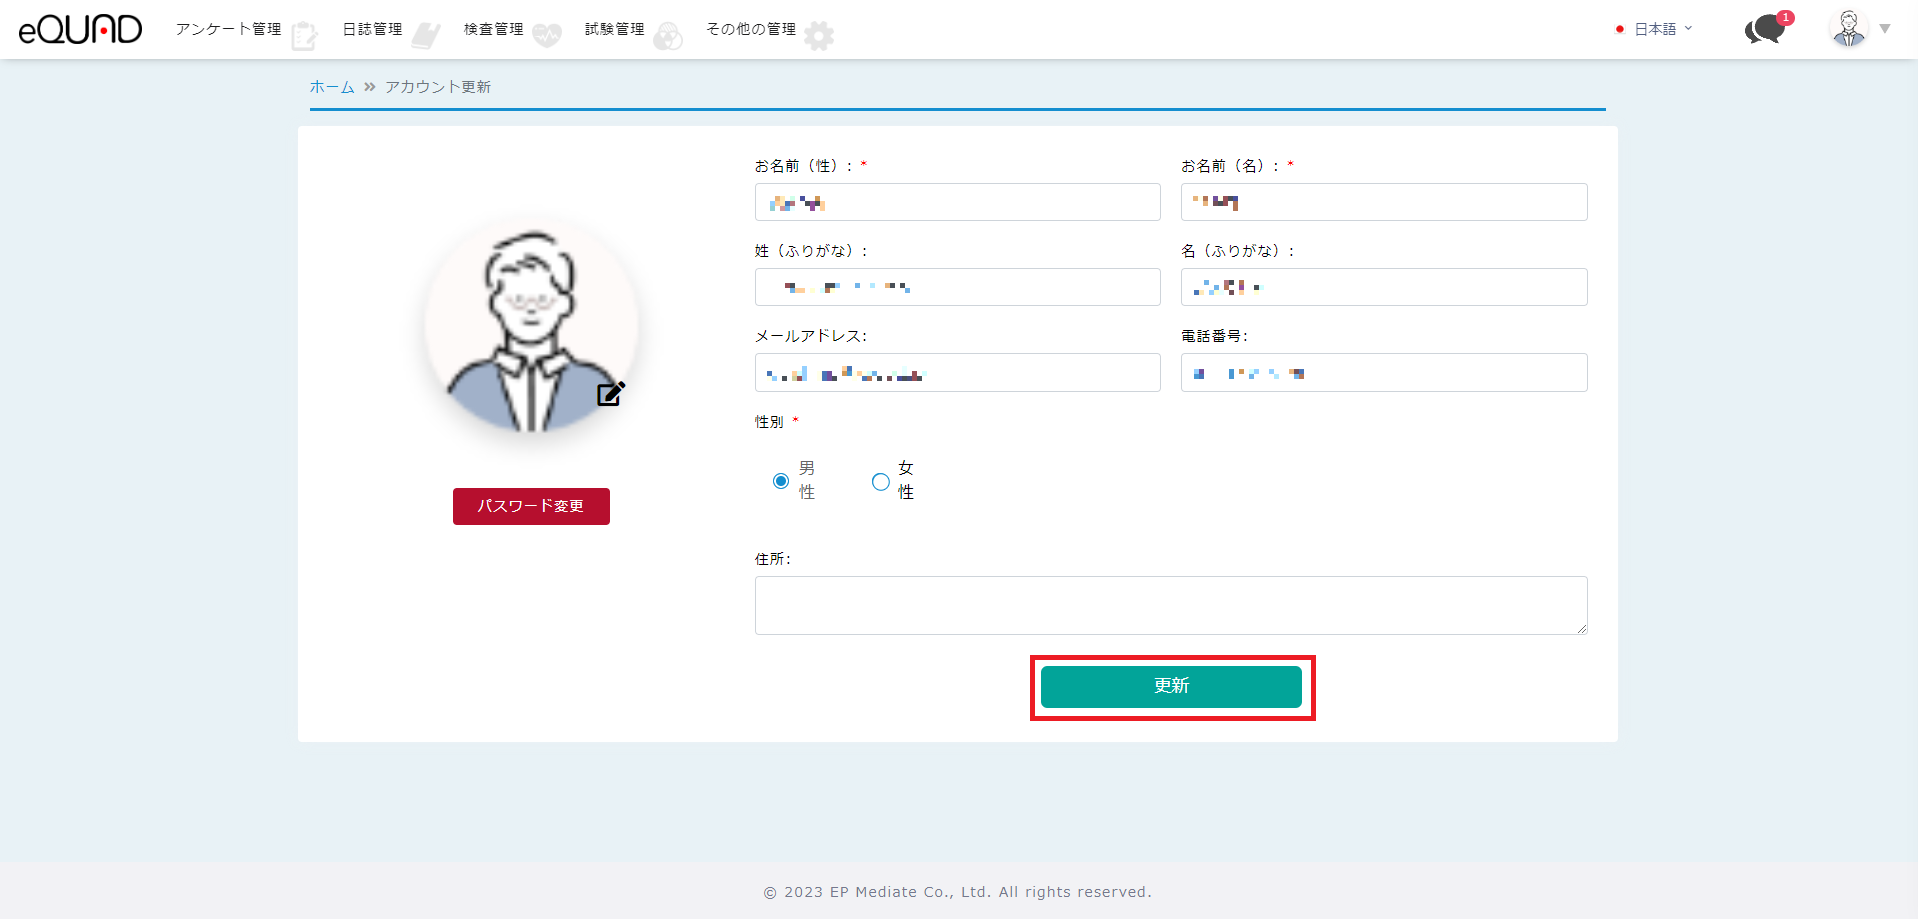Open the 日本語 language dropdown
1918x919 pixels.
pyautogui.click(x=1656, y=29)
